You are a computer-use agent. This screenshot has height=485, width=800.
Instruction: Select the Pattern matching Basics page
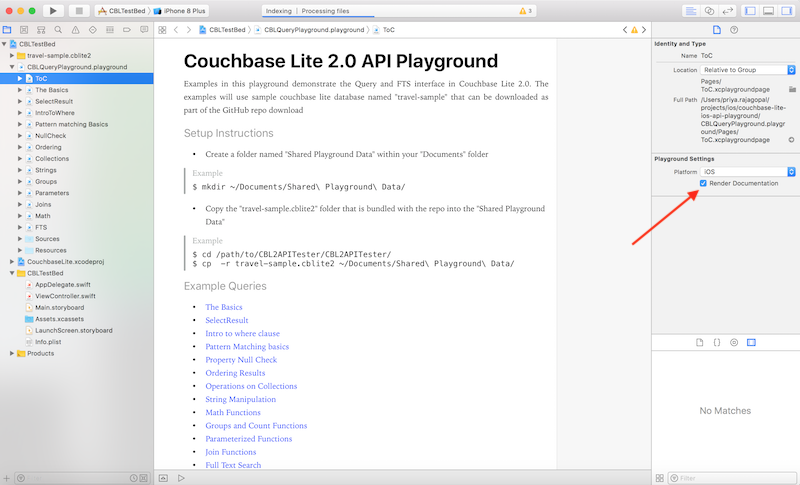pos(71,124)
